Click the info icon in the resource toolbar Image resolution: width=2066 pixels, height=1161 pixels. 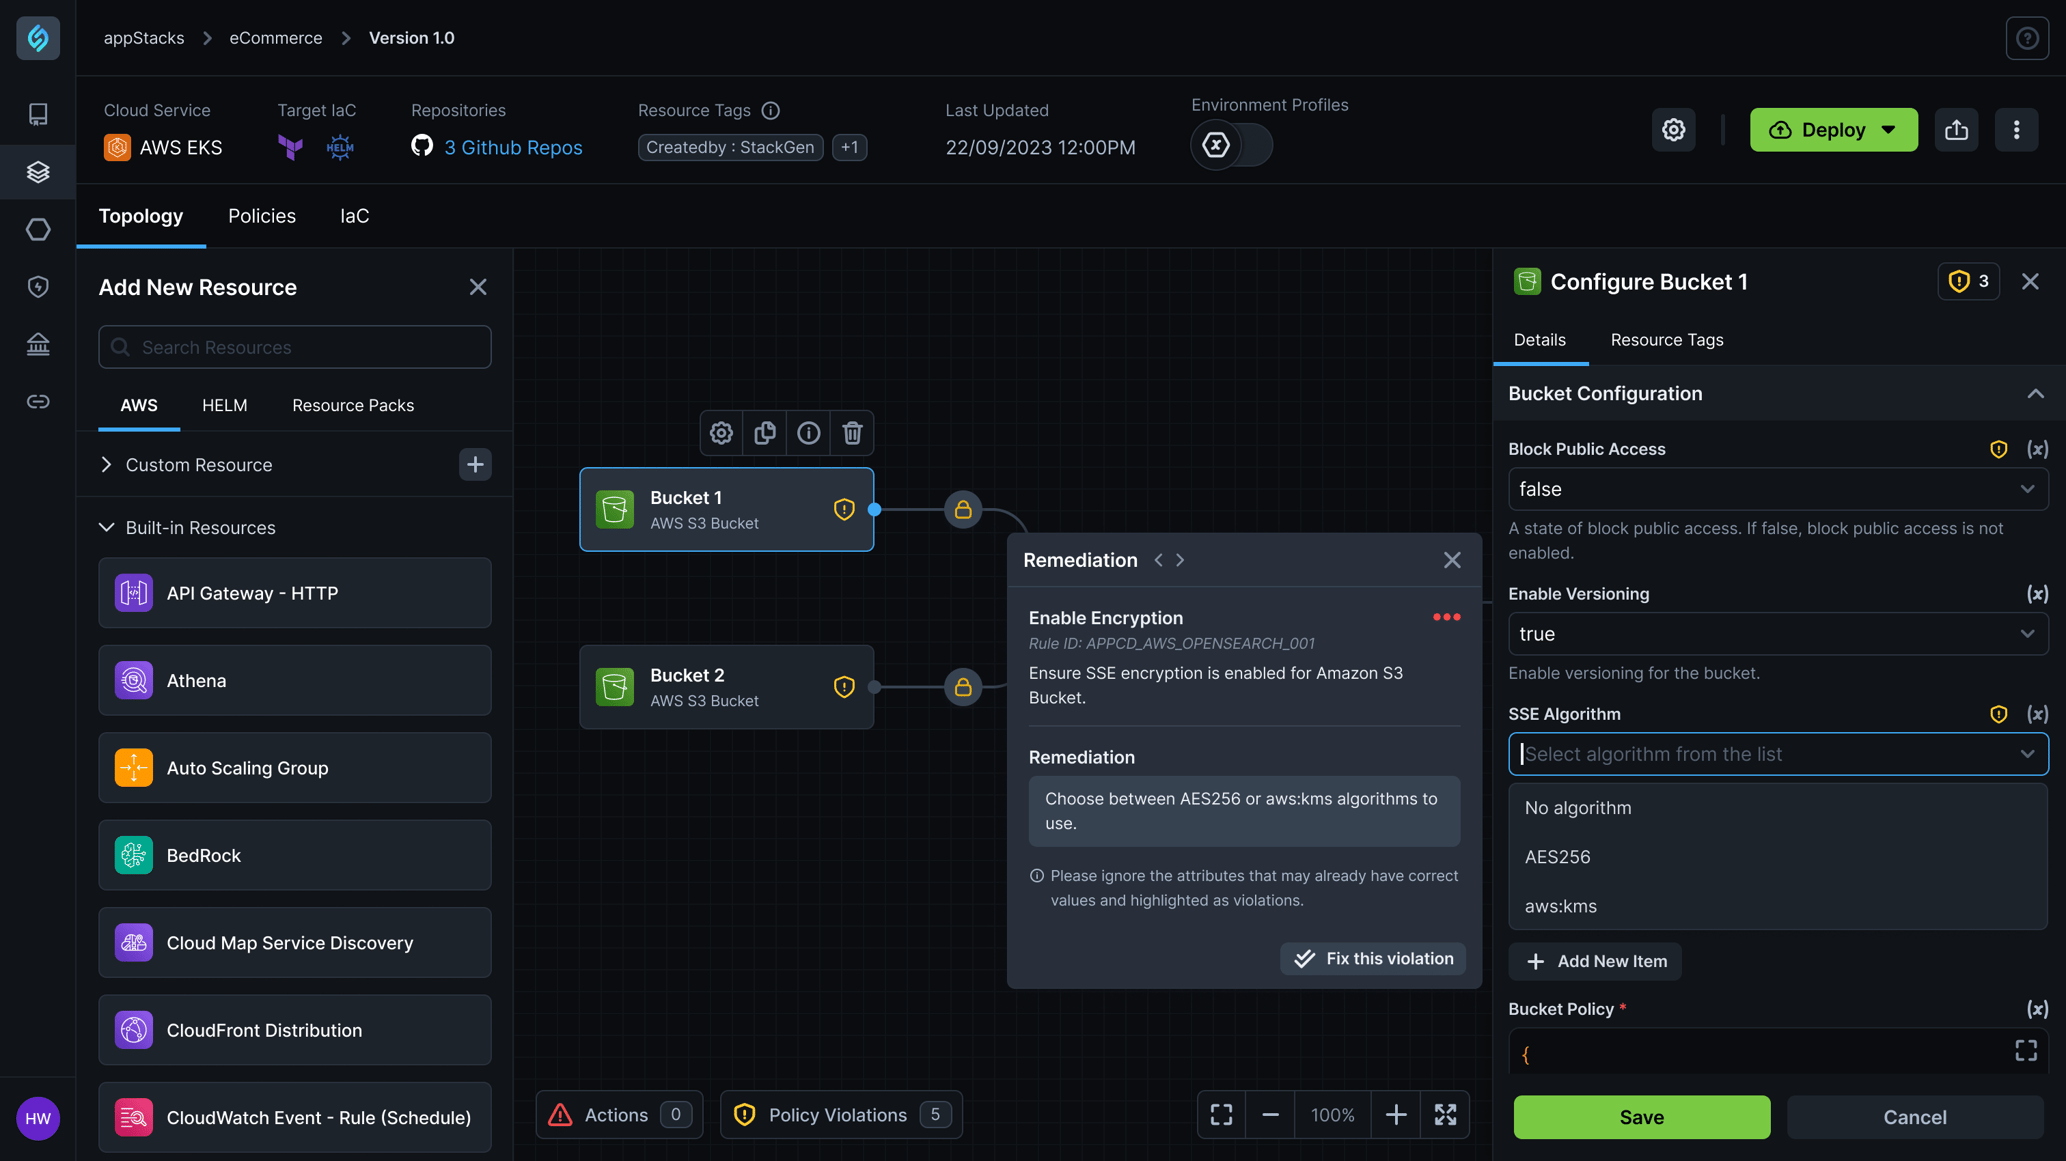(x=809, y=431)
